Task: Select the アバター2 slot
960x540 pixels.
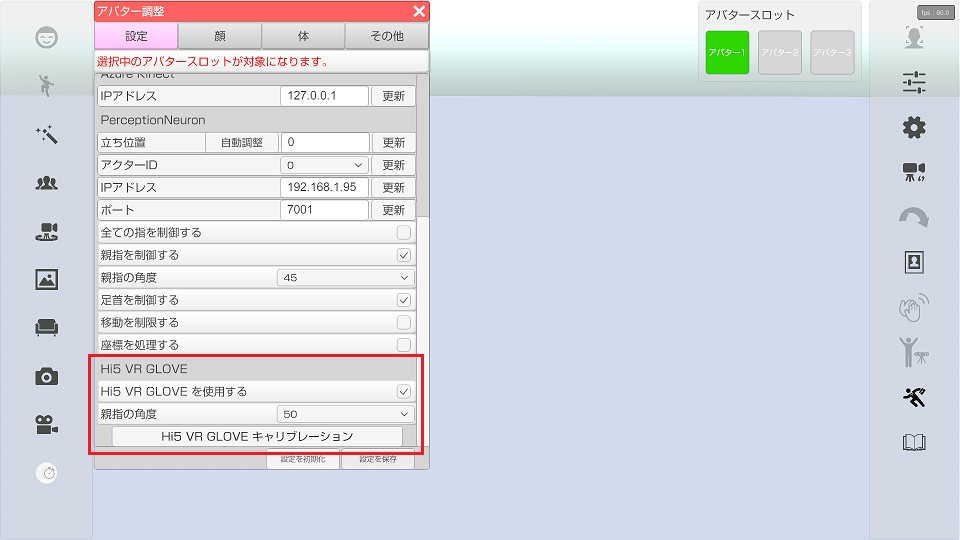Action: (779, 53)
